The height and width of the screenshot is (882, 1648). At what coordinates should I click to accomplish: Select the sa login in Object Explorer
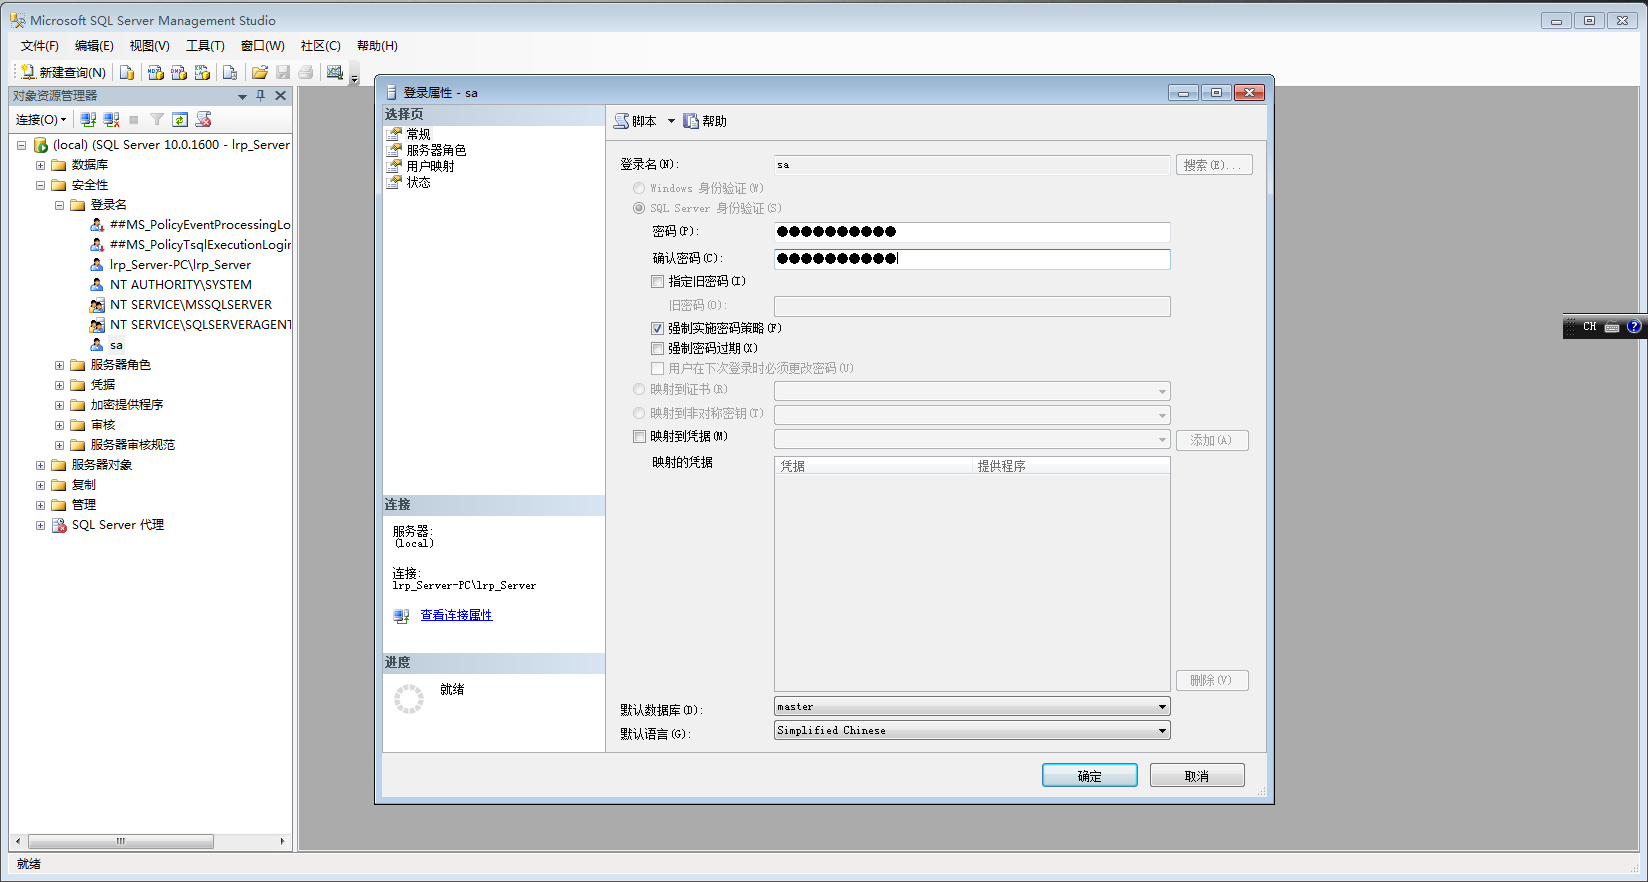[x=116, y=345]
